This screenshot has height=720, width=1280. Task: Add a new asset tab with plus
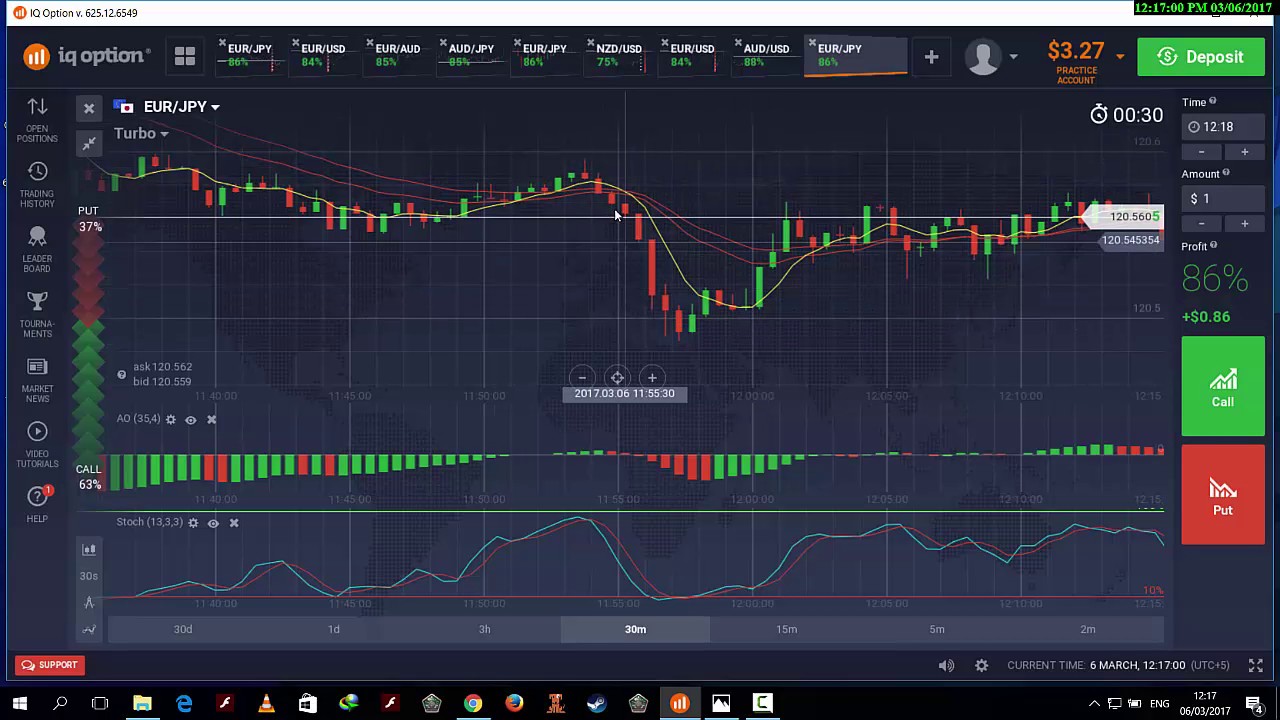931,57
